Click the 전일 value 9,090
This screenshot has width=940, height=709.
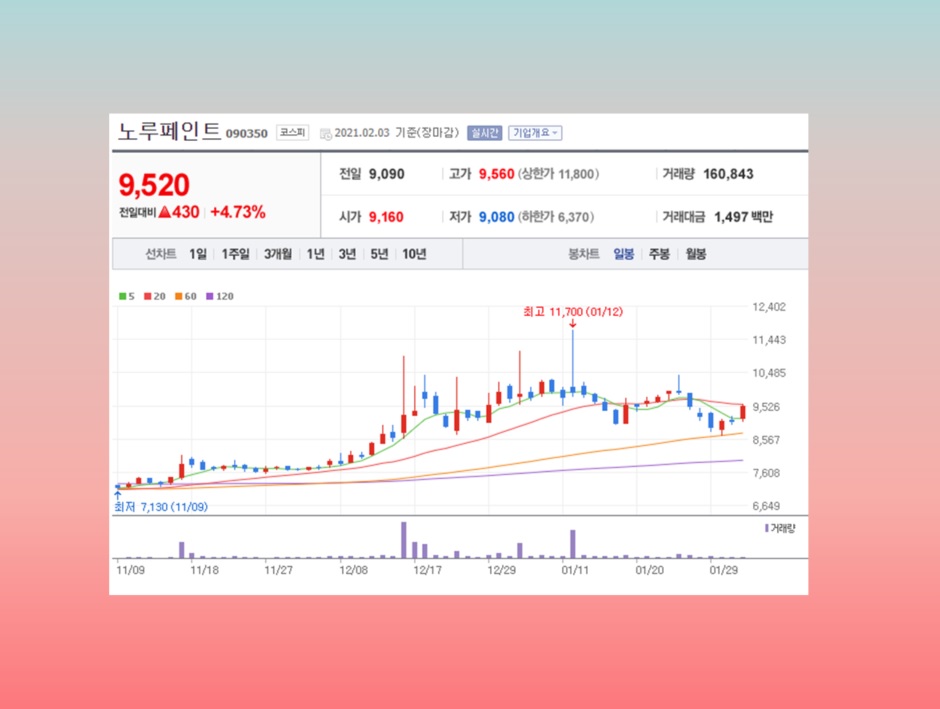click(387, 174)
